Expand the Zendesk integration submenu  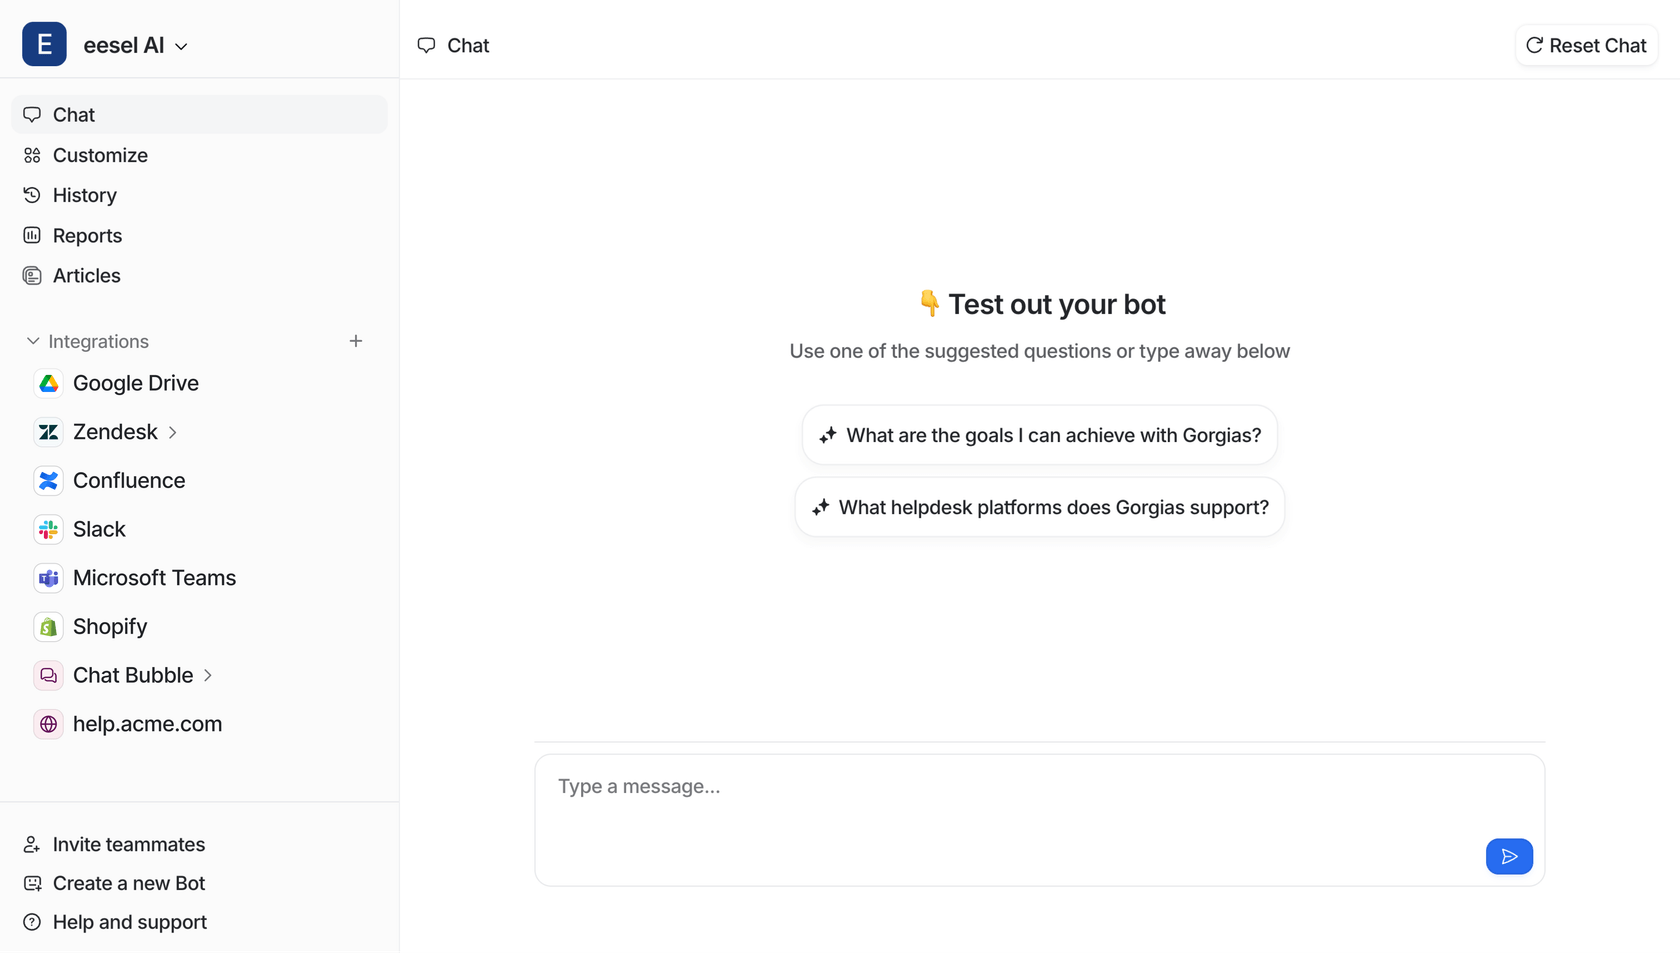click(x=173, y=432)
